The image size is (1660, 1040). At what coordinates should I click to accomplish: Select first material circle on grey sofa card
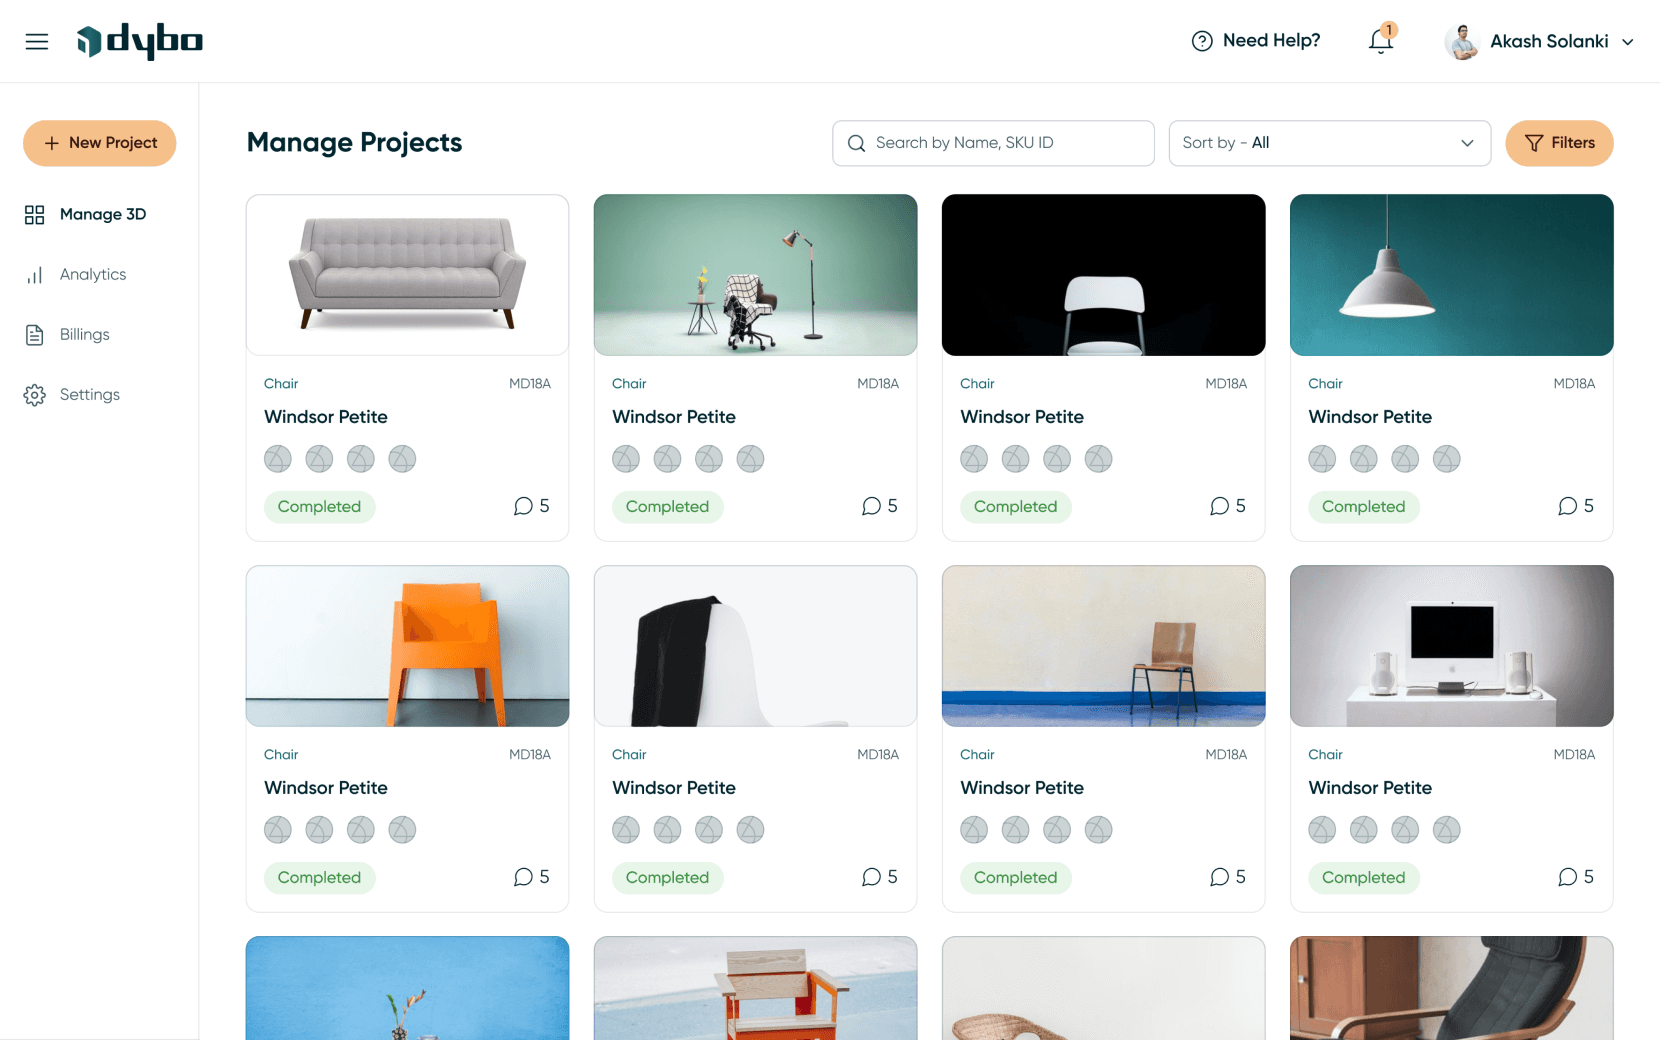(278, 459)
